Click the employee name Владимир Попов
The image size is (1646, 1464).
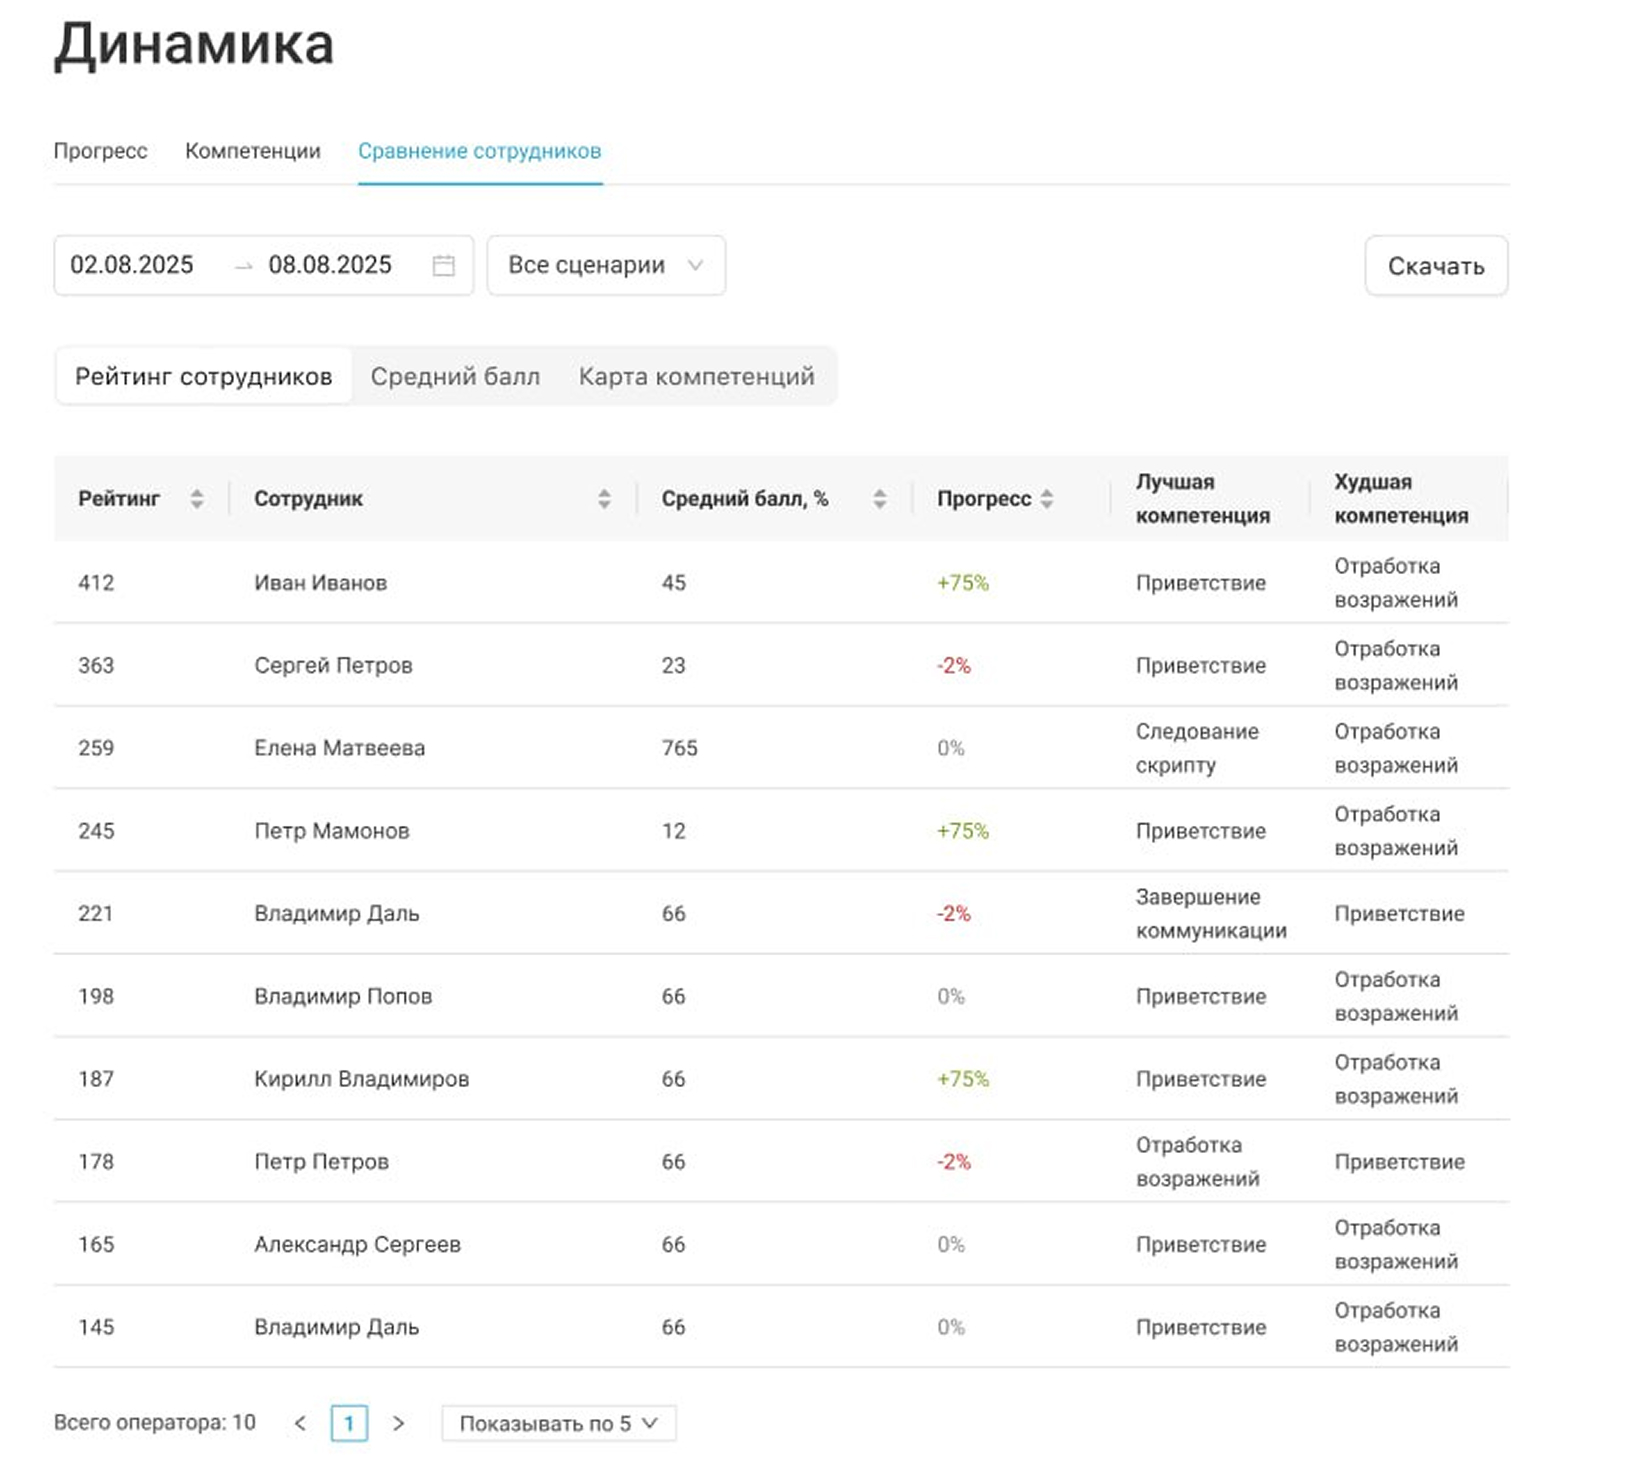pos(343,997)
